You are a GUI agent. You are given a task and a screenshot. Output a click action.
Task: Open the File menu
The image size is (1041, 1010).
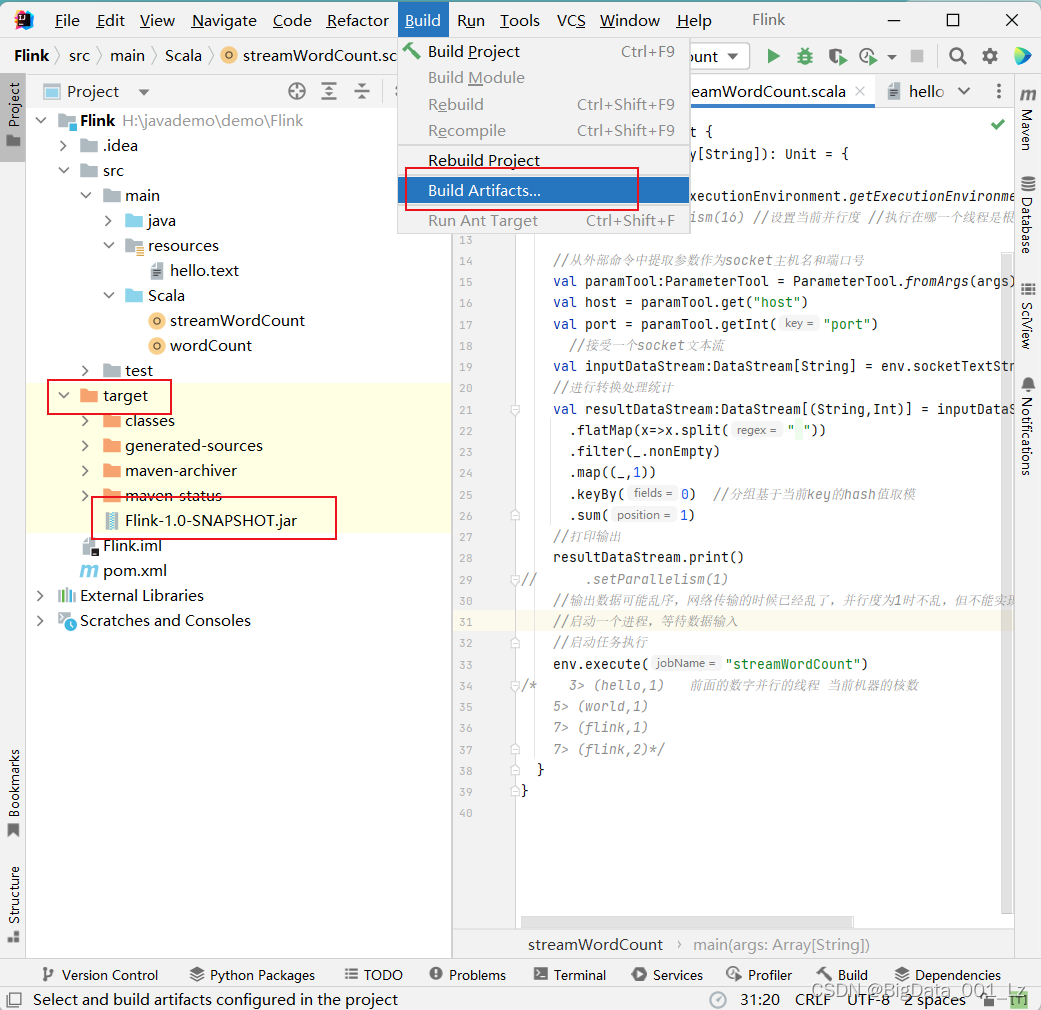[x=66, y=21]
